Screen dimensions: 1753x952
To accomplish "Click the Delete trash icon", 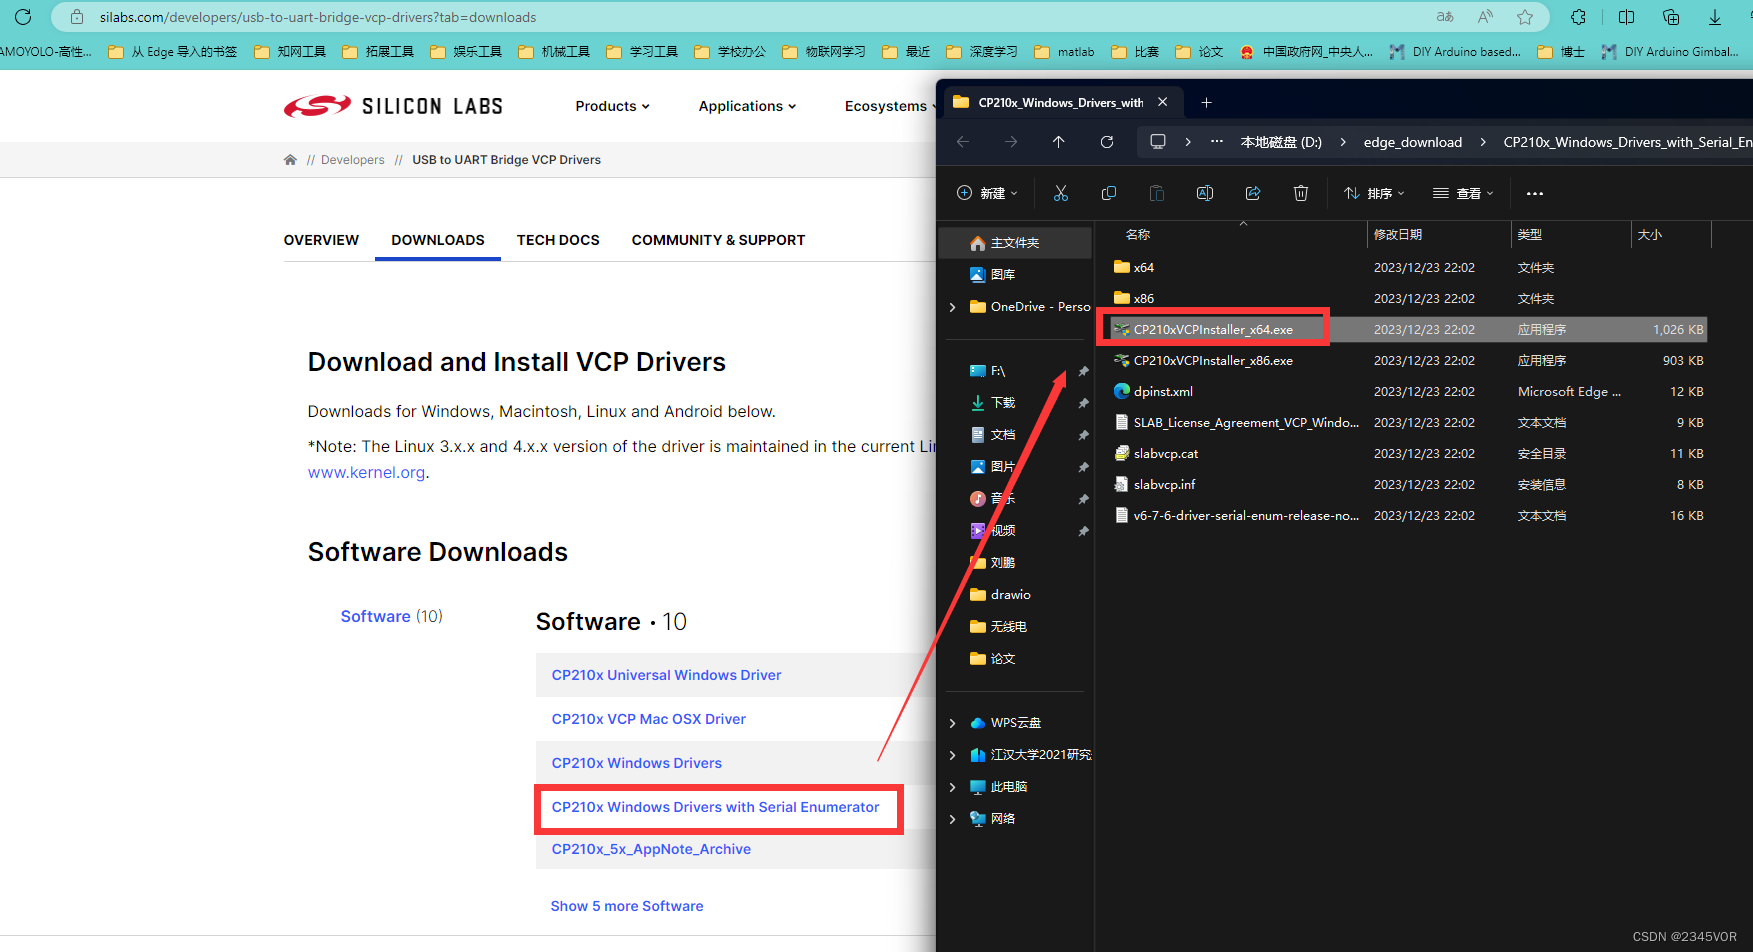I will point(1301,193).
